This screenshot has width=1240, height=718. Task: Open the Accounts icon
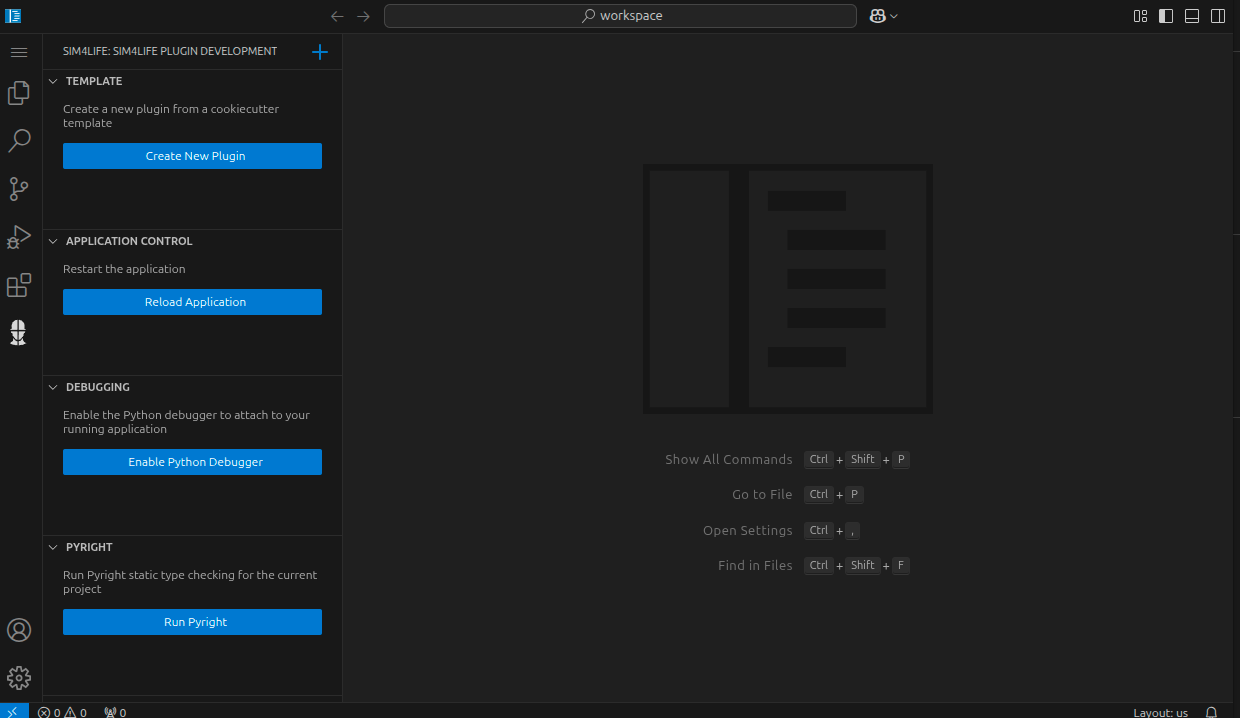click(19, 630)
